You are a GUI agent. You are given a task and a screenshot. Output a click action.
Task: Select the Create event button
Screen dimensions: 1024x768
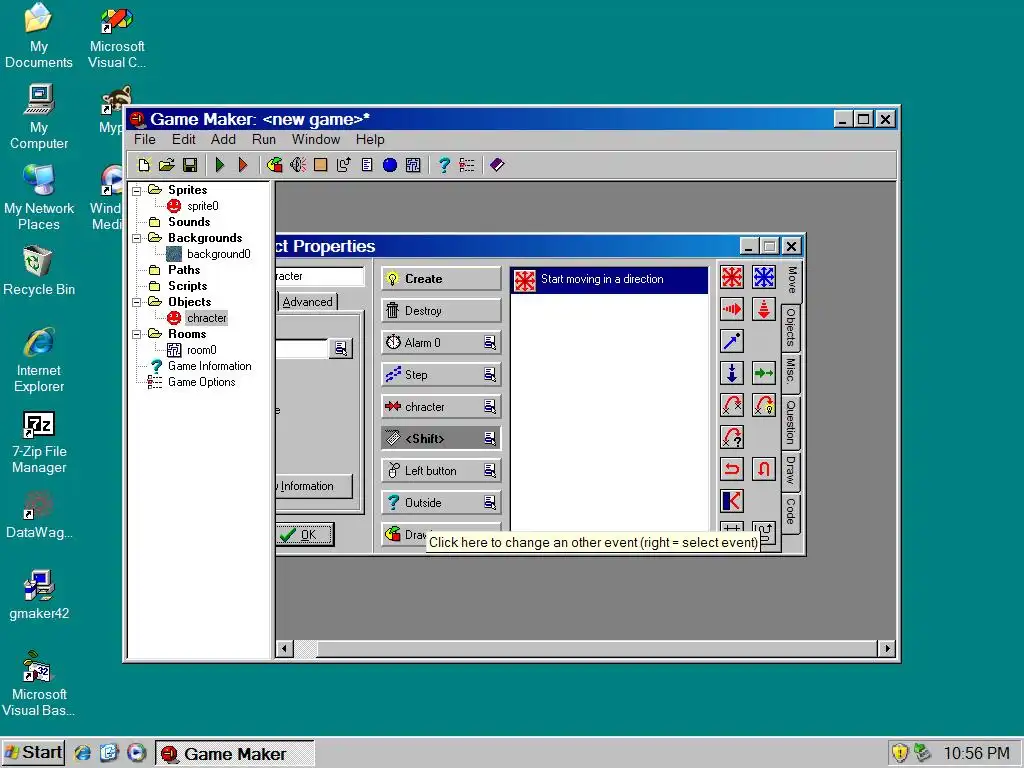click(x=441, y=279)
